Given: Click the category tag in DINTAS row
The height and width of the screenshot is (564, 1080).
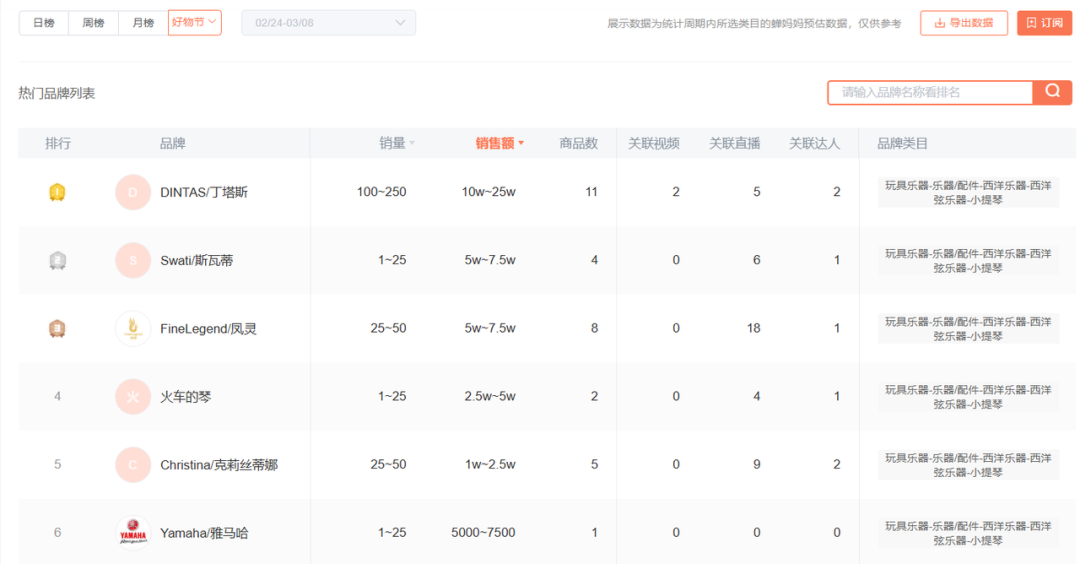Looking at the screenshot, I should (968, 192).
